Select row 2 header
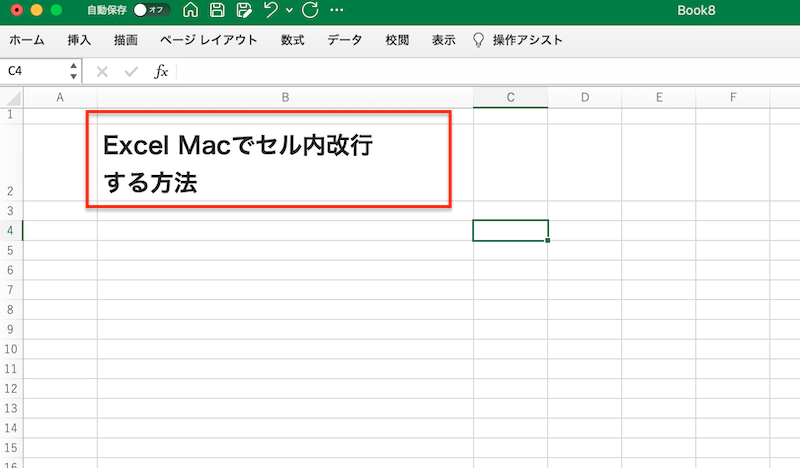800x468 pixels. tap(11, 162)
